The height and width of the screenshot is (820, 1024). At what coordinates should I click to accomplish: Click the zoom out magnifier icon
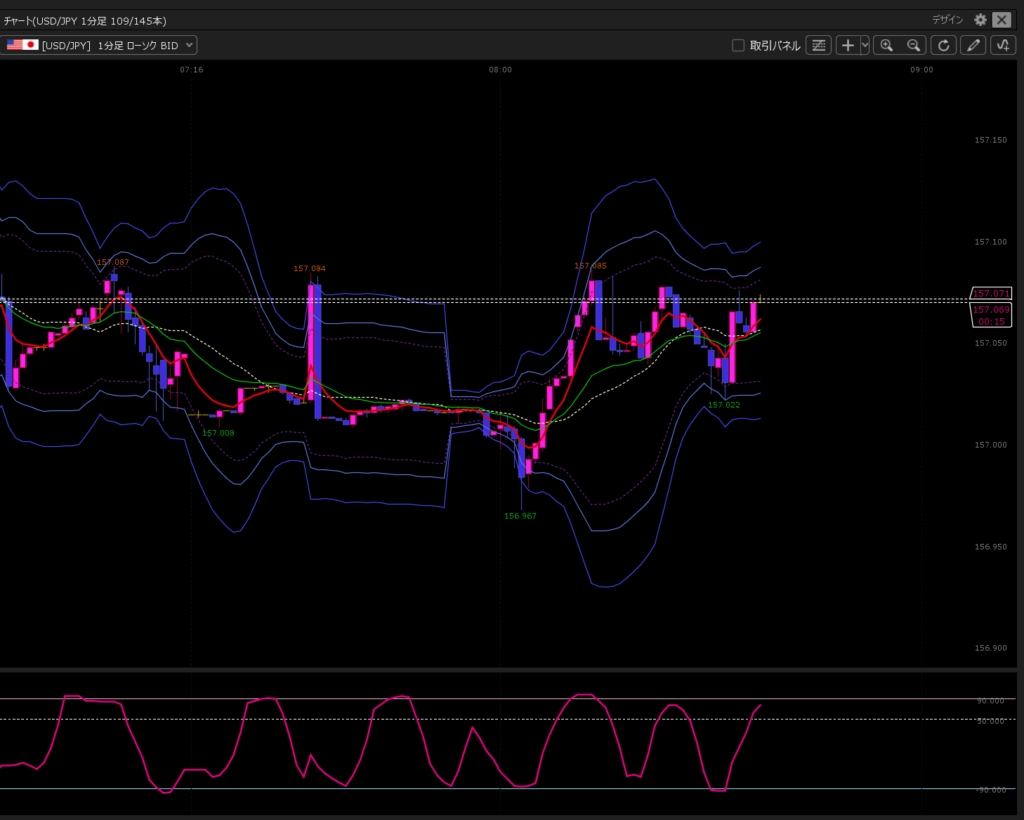coord(913,45)
